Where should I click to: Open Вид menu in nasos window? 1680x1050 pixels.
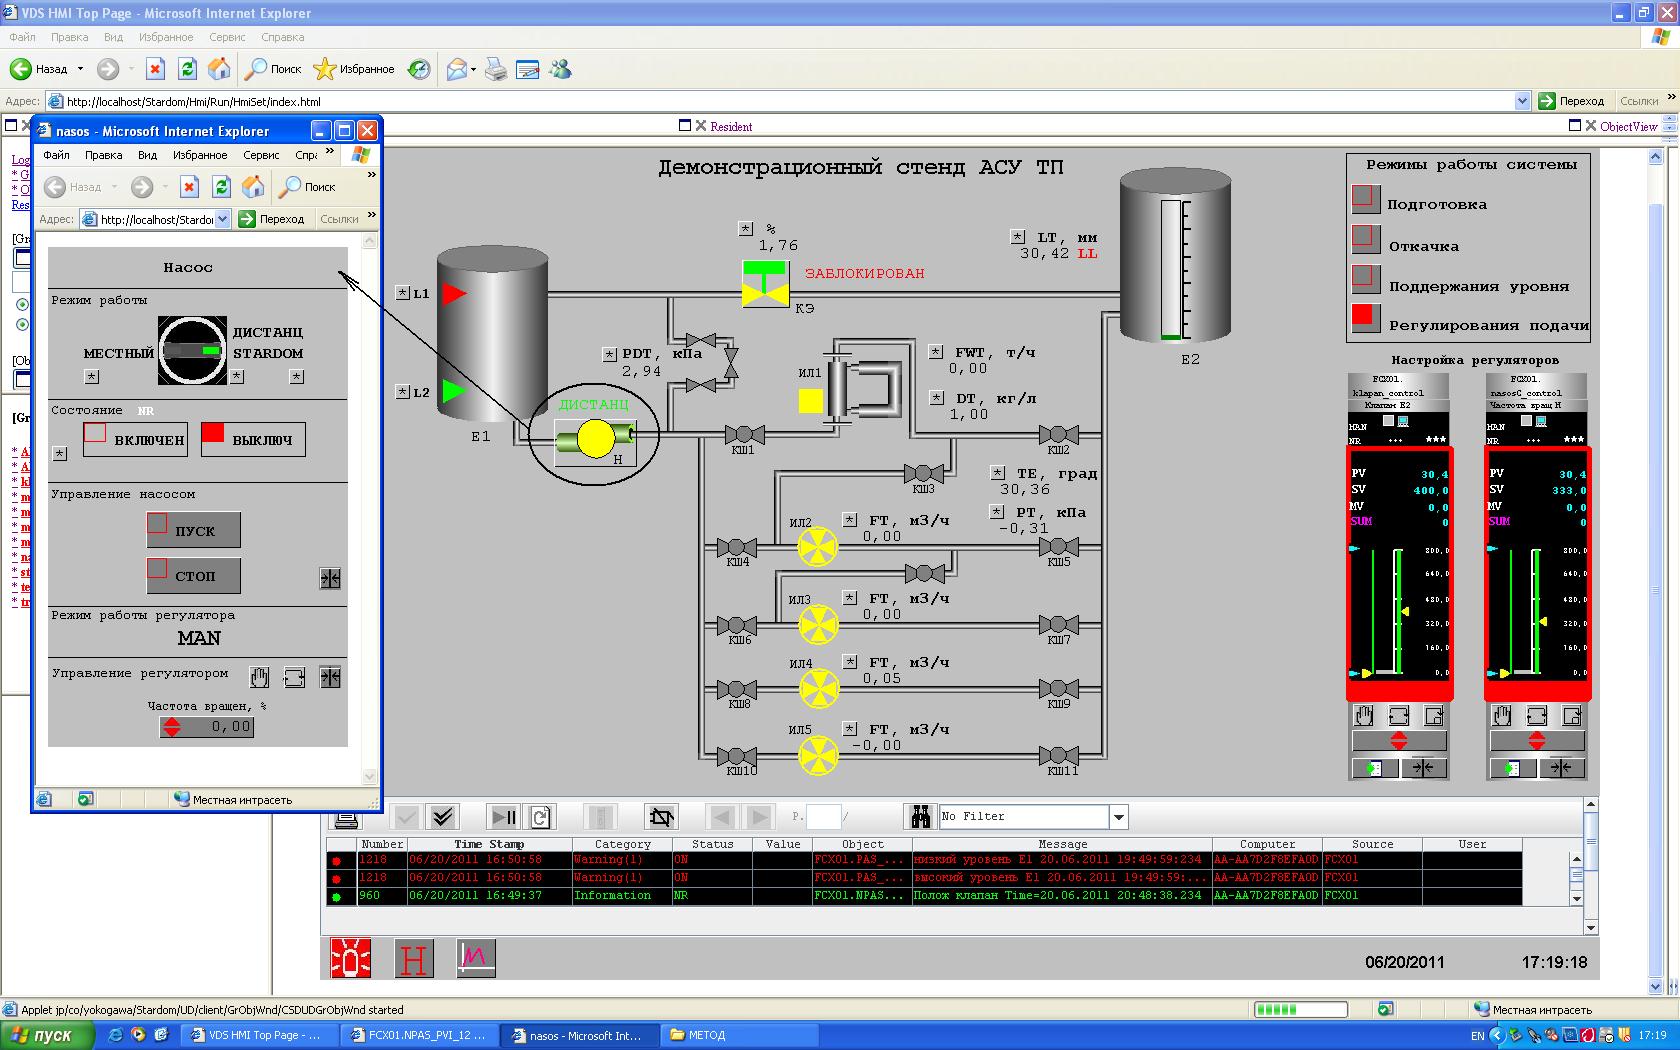click(147, 155)
